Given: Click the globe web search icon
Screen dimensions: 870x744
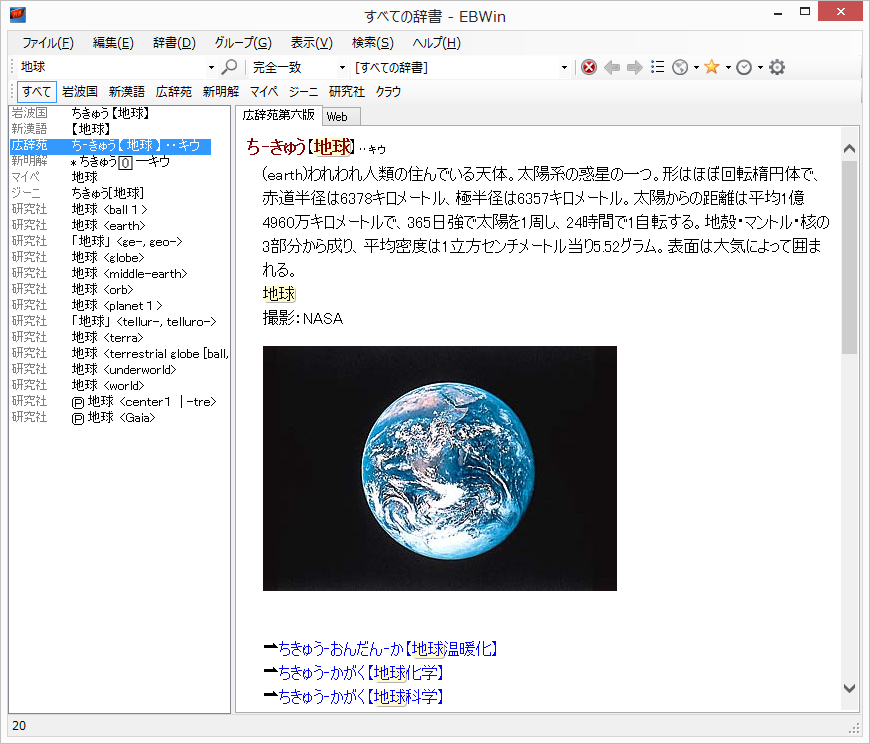Looking at the screenshot, I should (680, 66).
